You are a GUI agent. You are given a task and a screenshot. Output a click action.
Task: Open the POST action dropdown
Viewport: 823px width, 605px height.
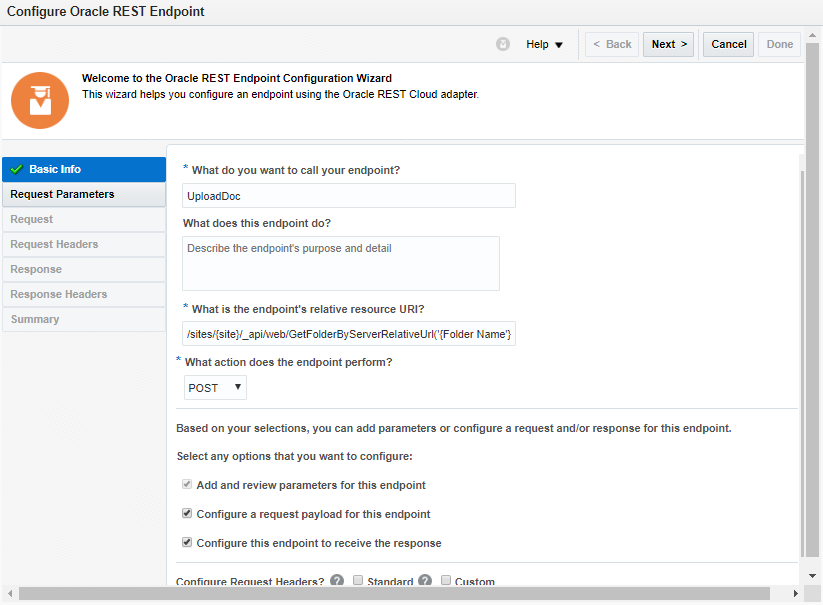[x=215, y=388]
